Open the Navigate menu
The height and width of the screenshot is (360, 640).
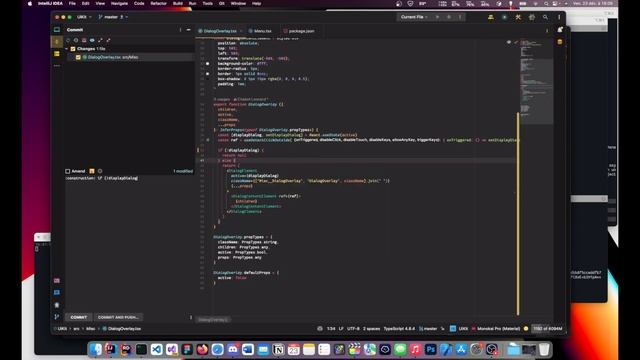point(119,3)
